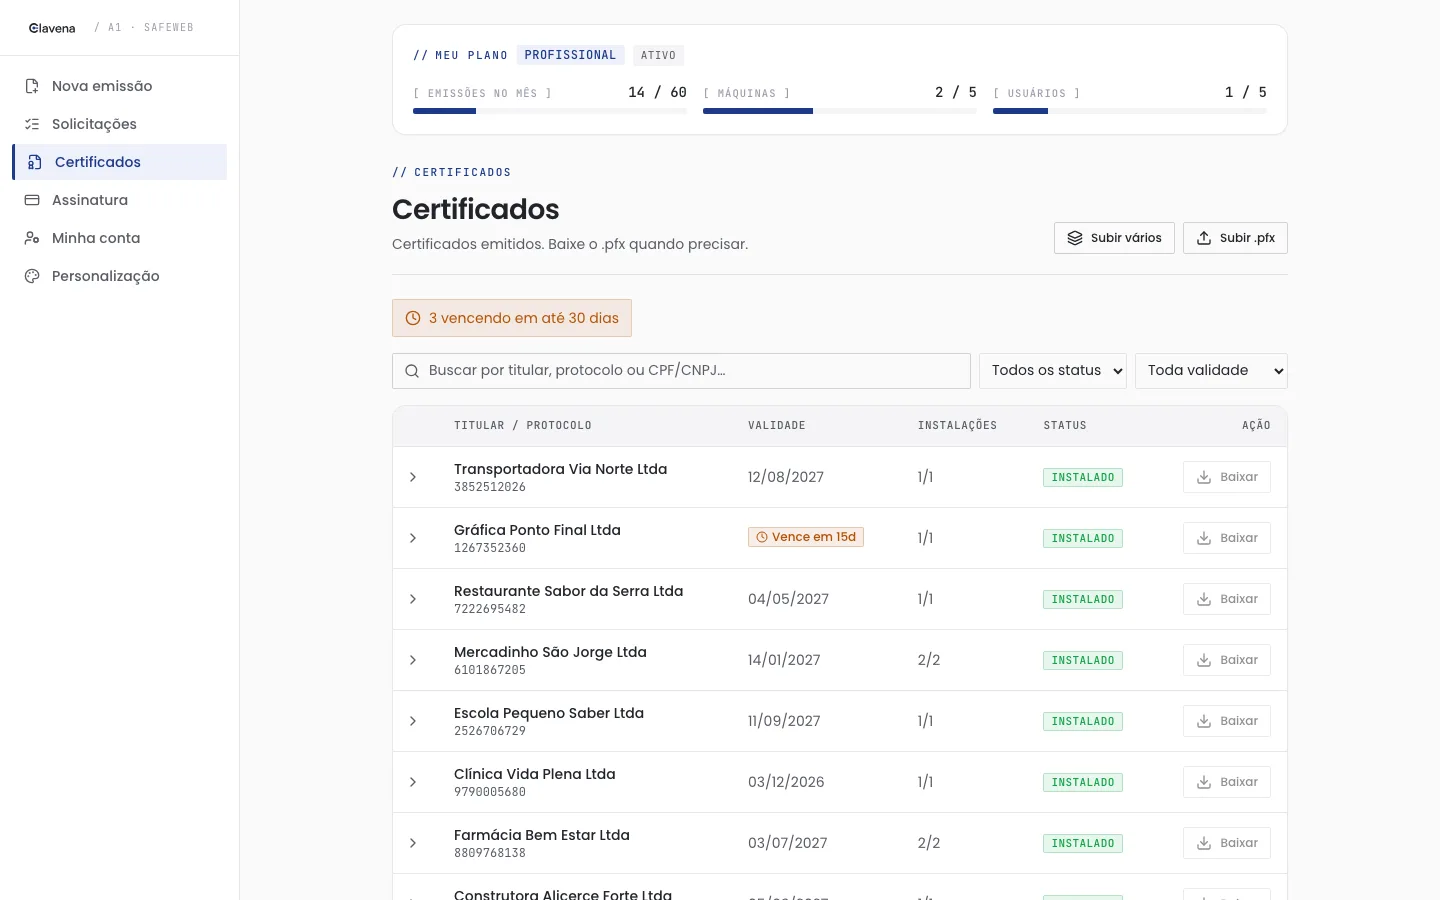Click the Emissões no mês progress bar

click(x=550, y=111)
